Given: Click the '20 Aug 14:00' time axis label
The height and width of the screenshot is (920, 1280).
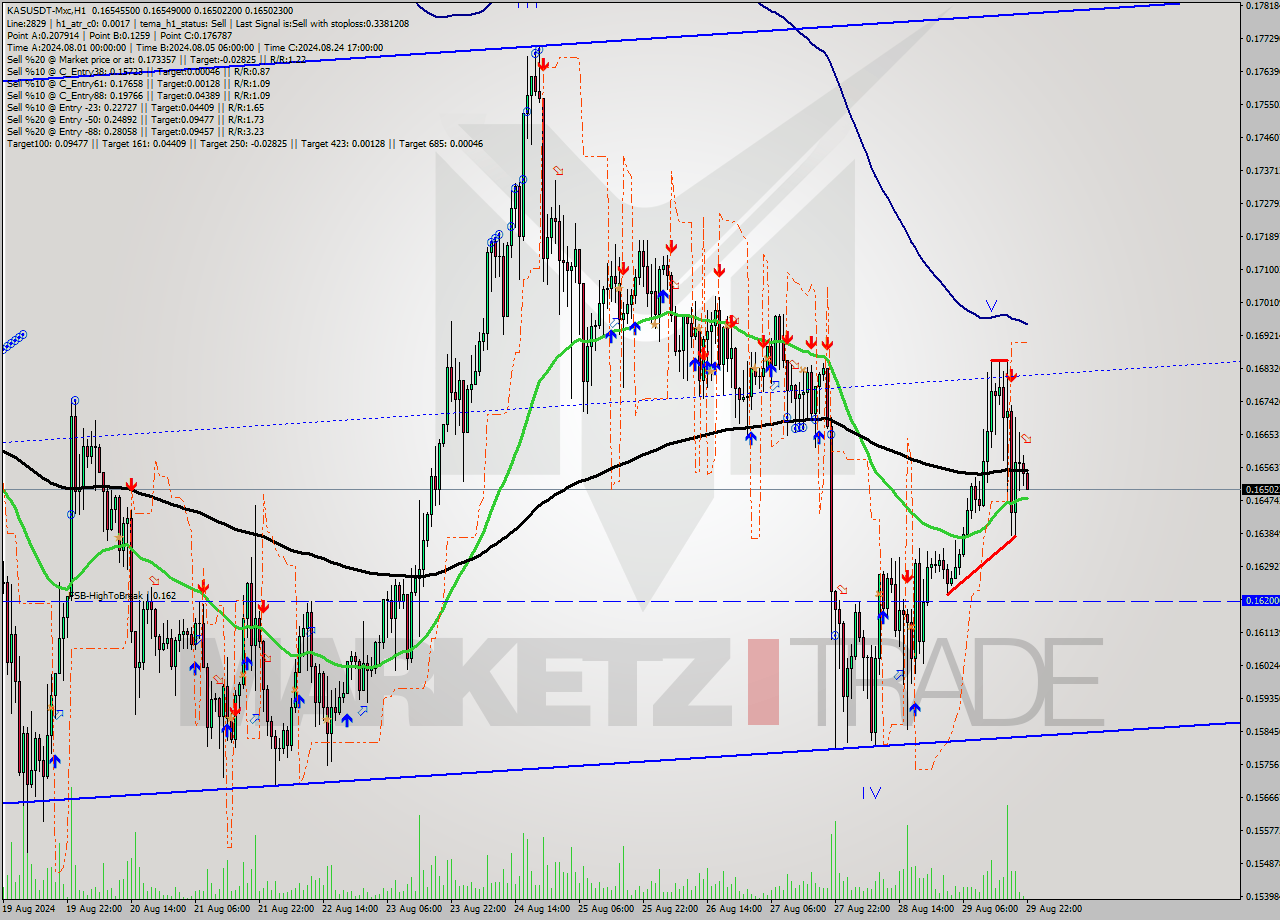Looking at the screenshot, I should coord(157,909).
